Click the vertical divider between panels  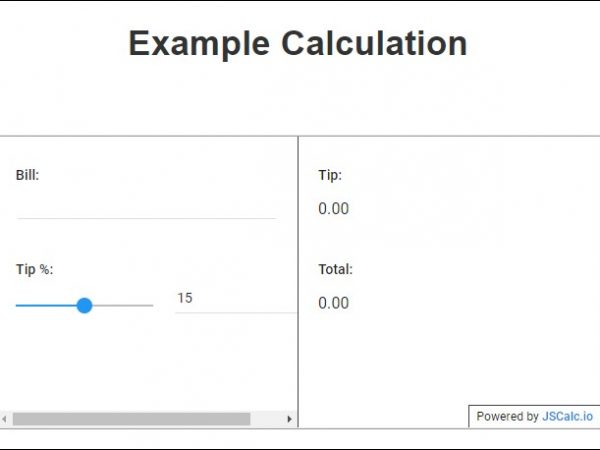click(298, 280)
